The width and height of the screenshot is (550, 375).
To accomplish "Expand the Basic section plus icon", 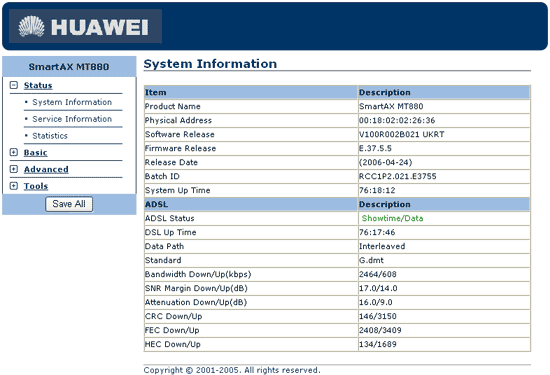I will 14,152.
